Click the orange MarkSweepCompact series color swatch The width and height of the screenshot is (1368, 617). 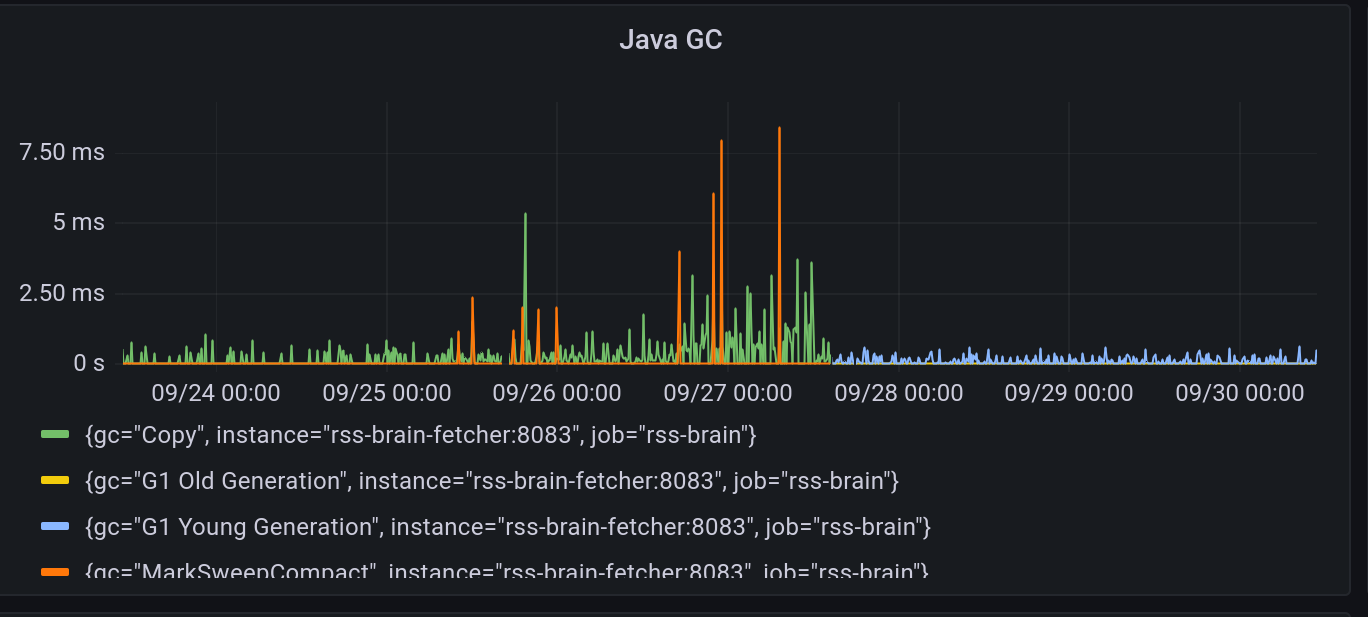[55, 572]
